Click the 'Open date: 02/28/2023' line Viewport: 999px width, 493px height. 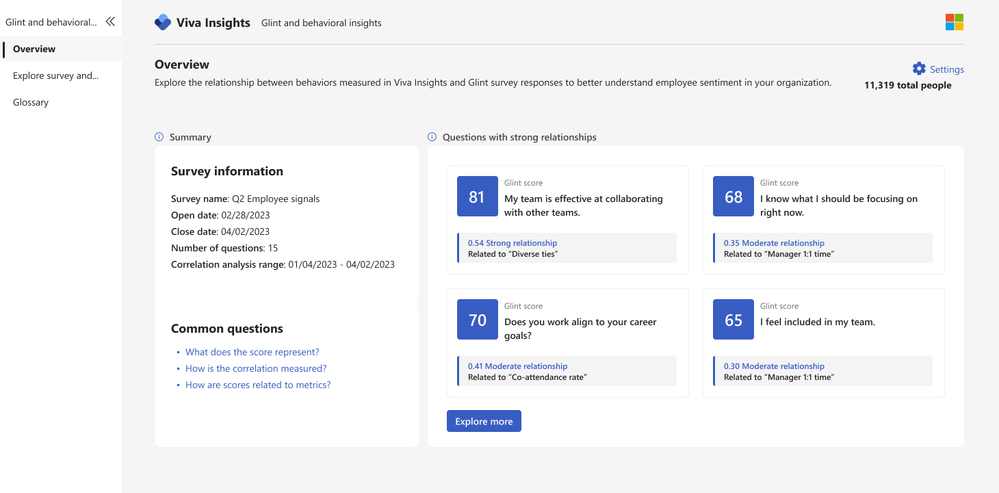pyautogui.click(x=220, y=215)
